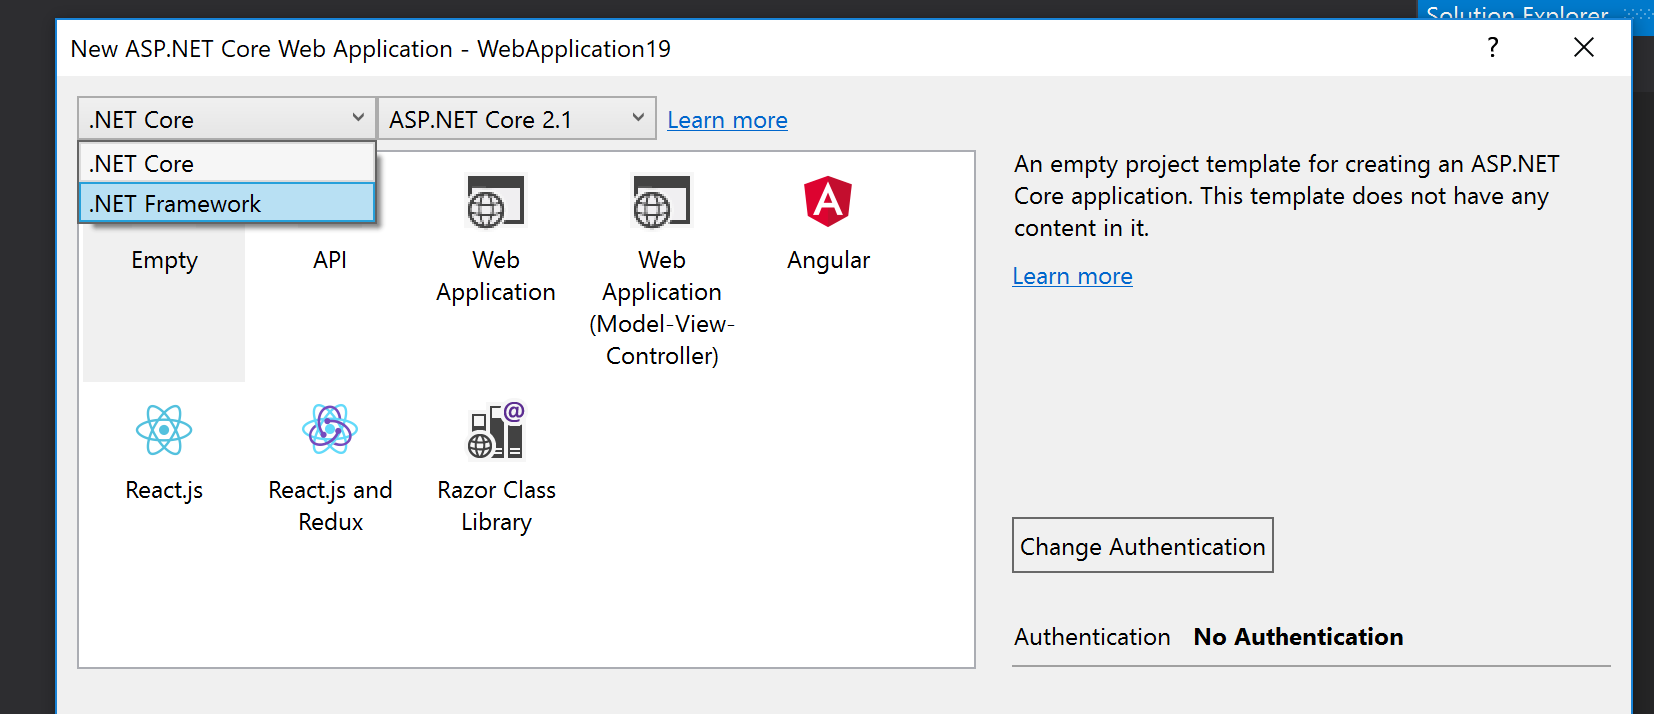Pick the Razor Class Library template icon
The width and height of the screenshot is (1654, 714).
(x=497, y=430)
